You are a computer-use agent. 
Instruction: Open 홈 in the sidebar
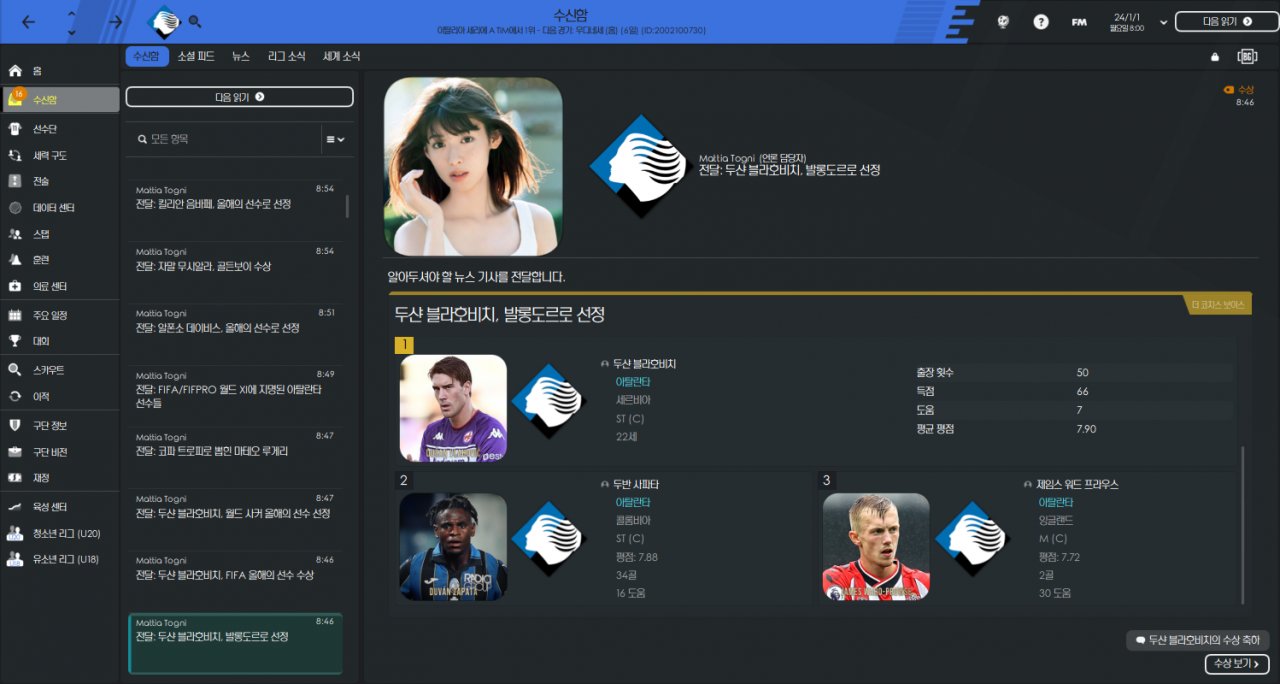(x=60, y=72)
